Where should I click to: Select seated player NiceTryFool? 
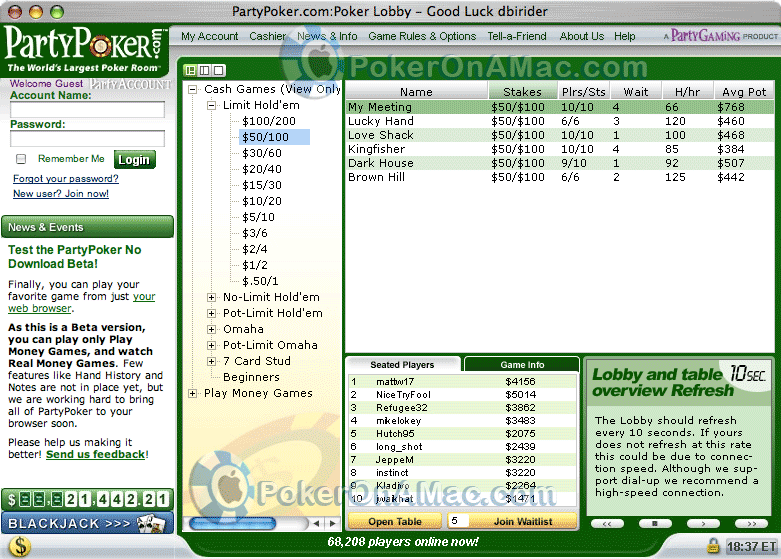[x=462, y=395]
